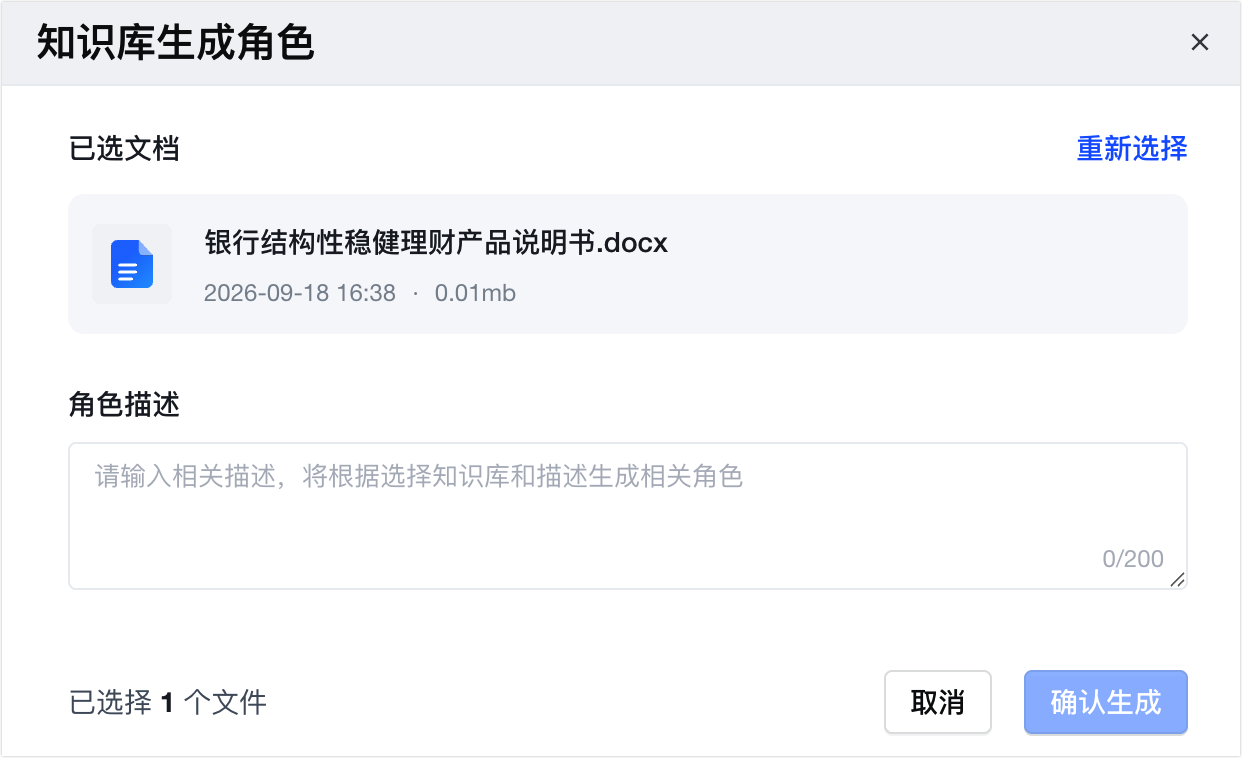Click the 0/200 character counter
Screen dimensions: 1242x758
click(x=1133, y=559)
